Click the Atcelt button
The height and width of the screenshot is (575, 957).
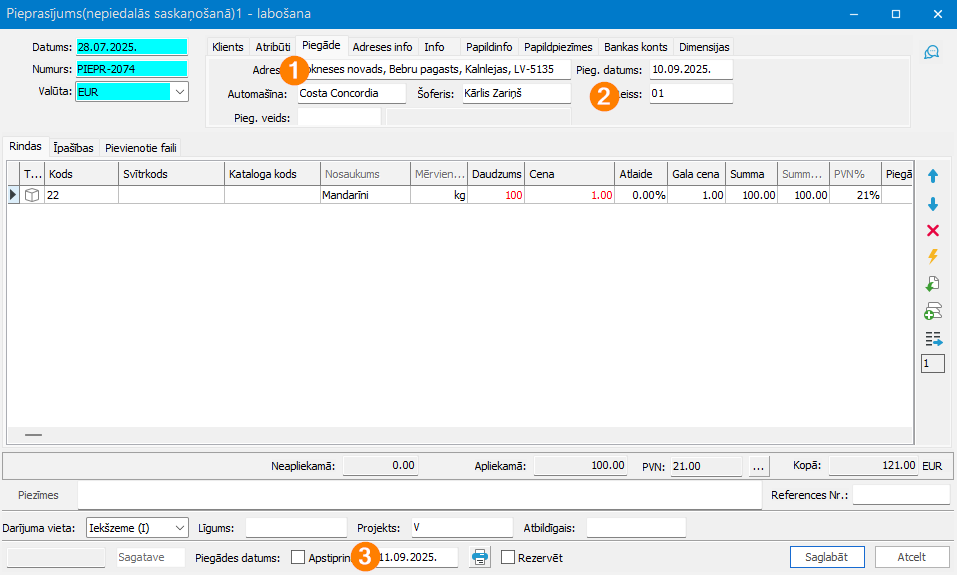click(912, 557)
